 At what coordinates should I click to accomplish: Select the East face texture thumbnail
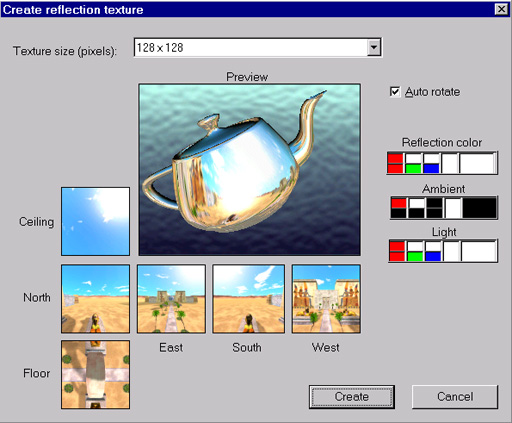pos(171,299)
